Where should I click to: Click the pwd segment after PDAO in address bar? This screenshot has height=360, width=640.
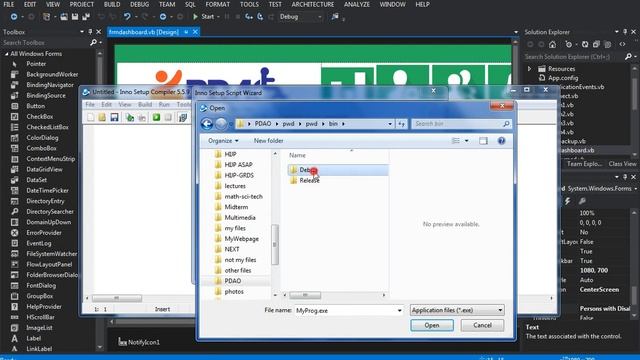(x=288, y=124)
